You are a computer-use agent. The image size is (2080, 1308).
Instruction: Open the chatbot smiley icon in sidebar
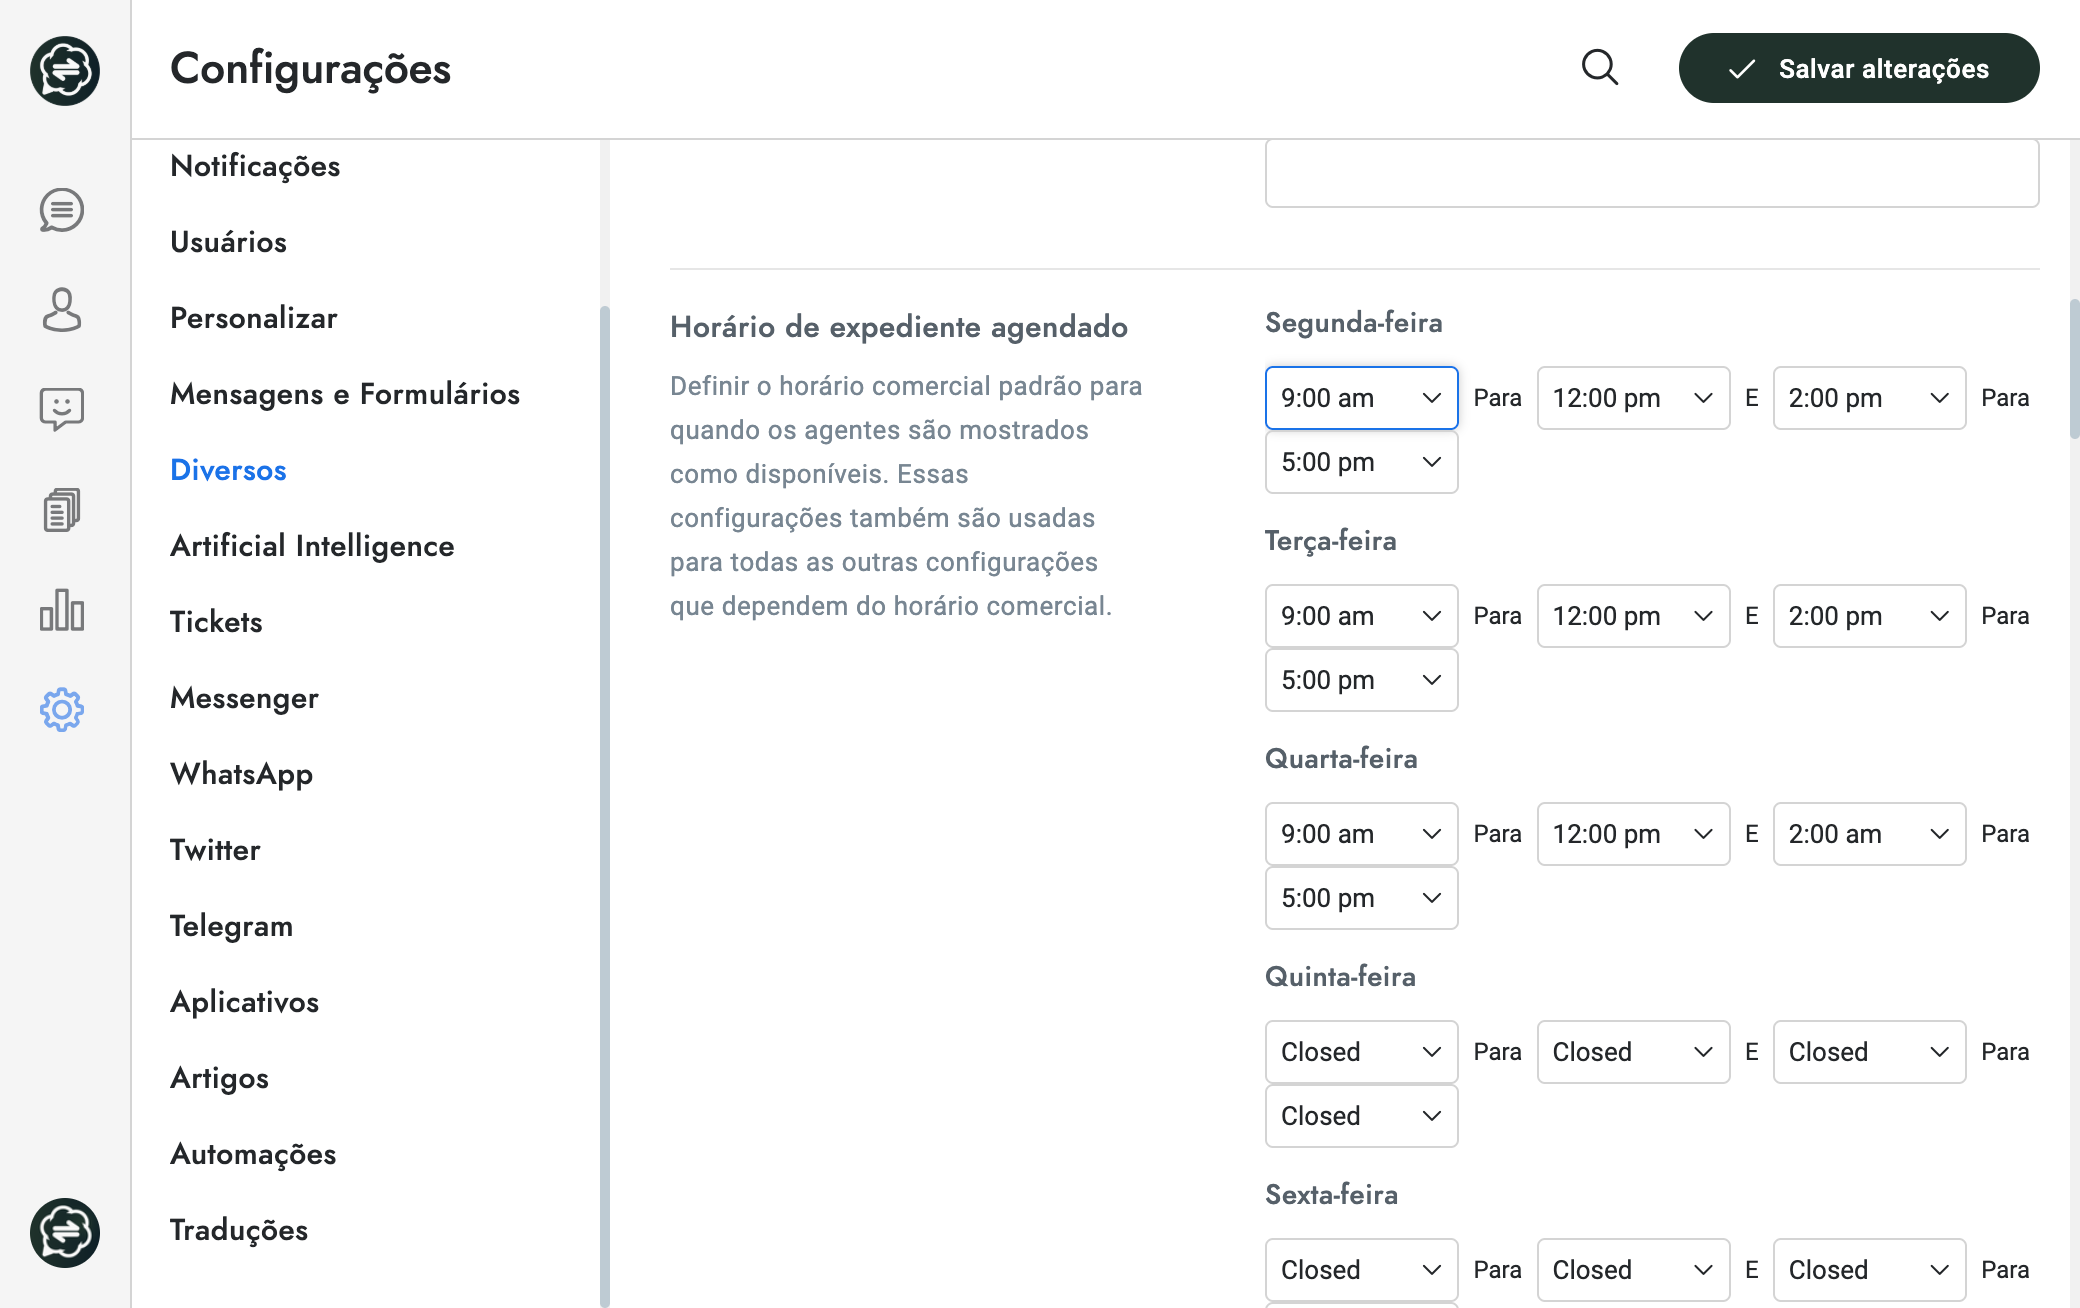62,410
